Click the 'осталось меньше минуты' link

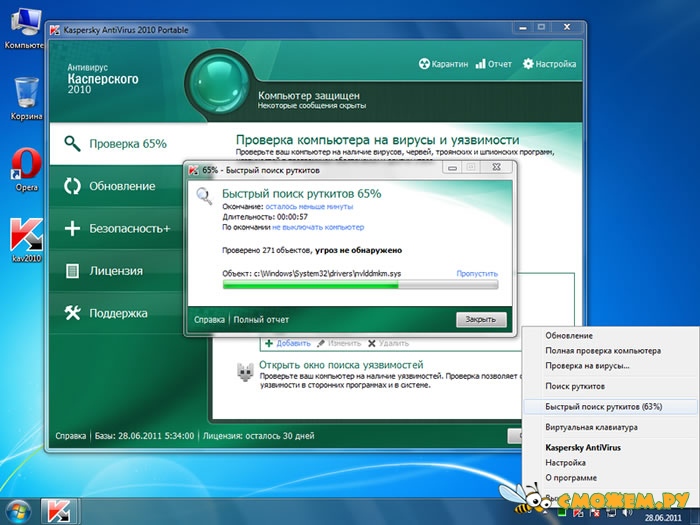[x=309, y=207]
